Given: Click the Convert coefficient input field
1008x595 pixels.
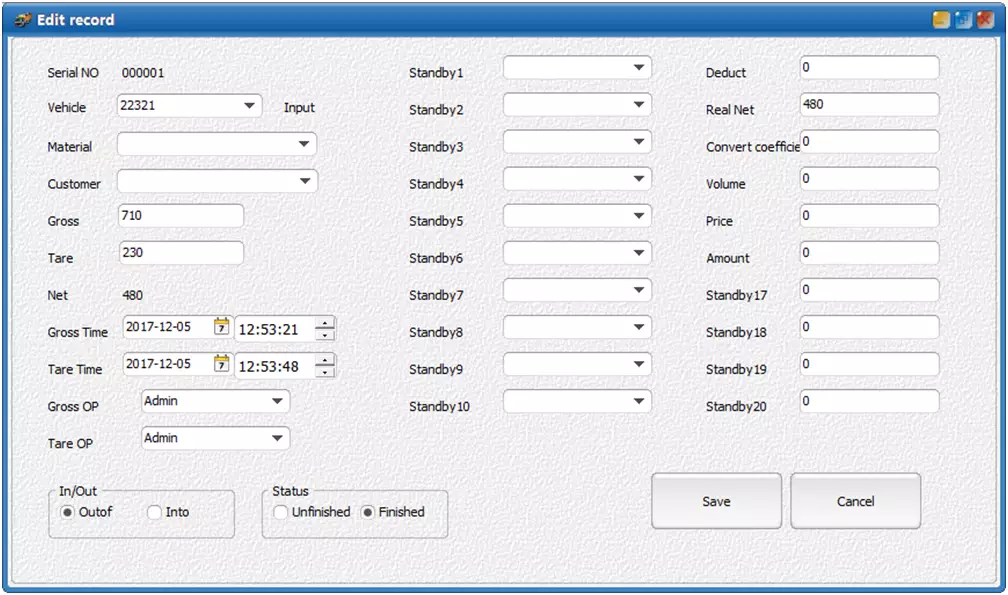Looking at the screenshot, I should [869, 142].
